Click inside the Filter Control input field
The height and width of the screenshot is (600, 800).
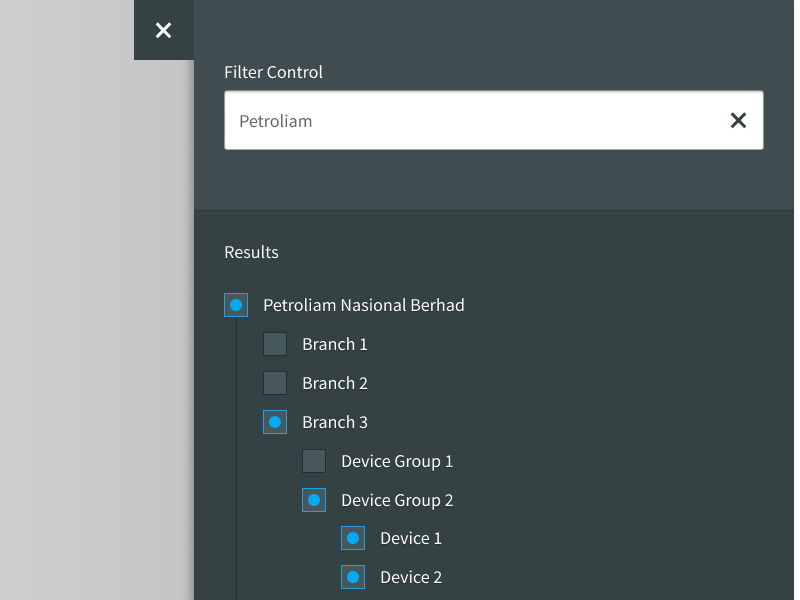[x=470, y=121]
